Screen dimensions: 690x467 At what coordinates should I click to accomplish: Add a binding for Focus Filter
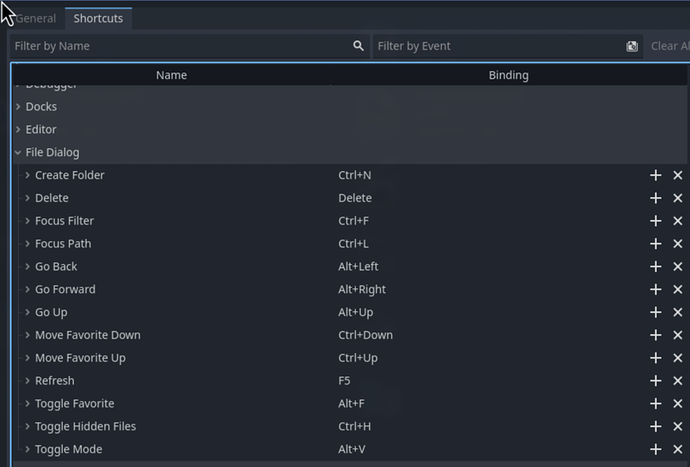[x=656, y=221]
